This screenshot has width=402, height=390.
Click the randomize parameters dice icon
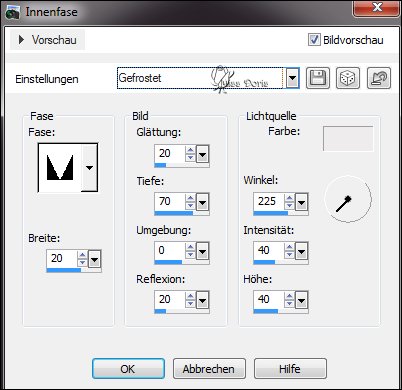[348, 78]
